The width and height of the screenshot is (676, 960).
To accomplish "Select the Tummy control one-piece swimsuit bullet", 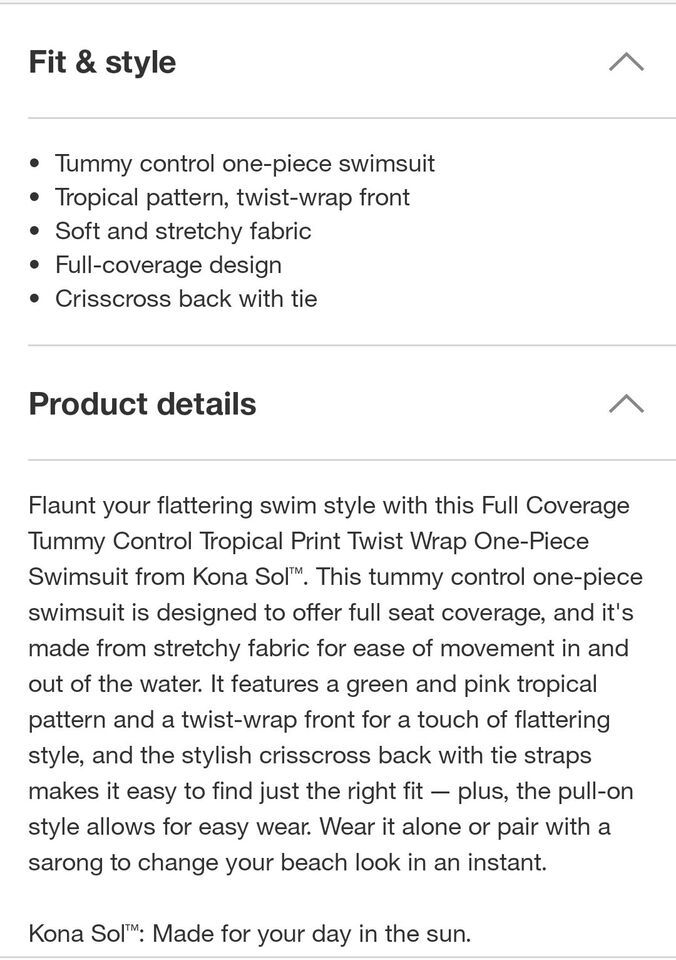I will (x=245, y=164).
